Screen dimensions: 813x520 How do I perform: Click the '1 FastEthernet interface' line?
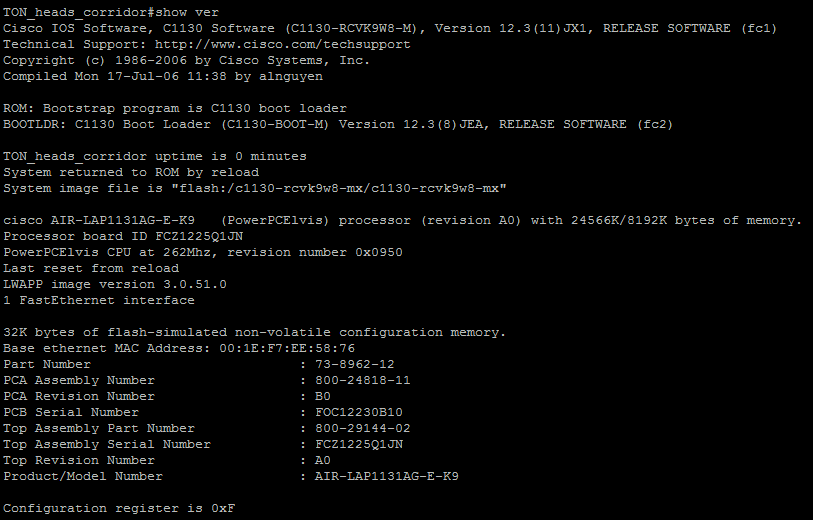coord(99,300)
